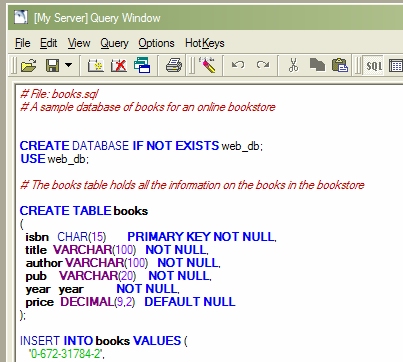Viewport: 403px width, 362px height.
Task: Click the save floppy disk icon
Action: (x=52, y=65)
